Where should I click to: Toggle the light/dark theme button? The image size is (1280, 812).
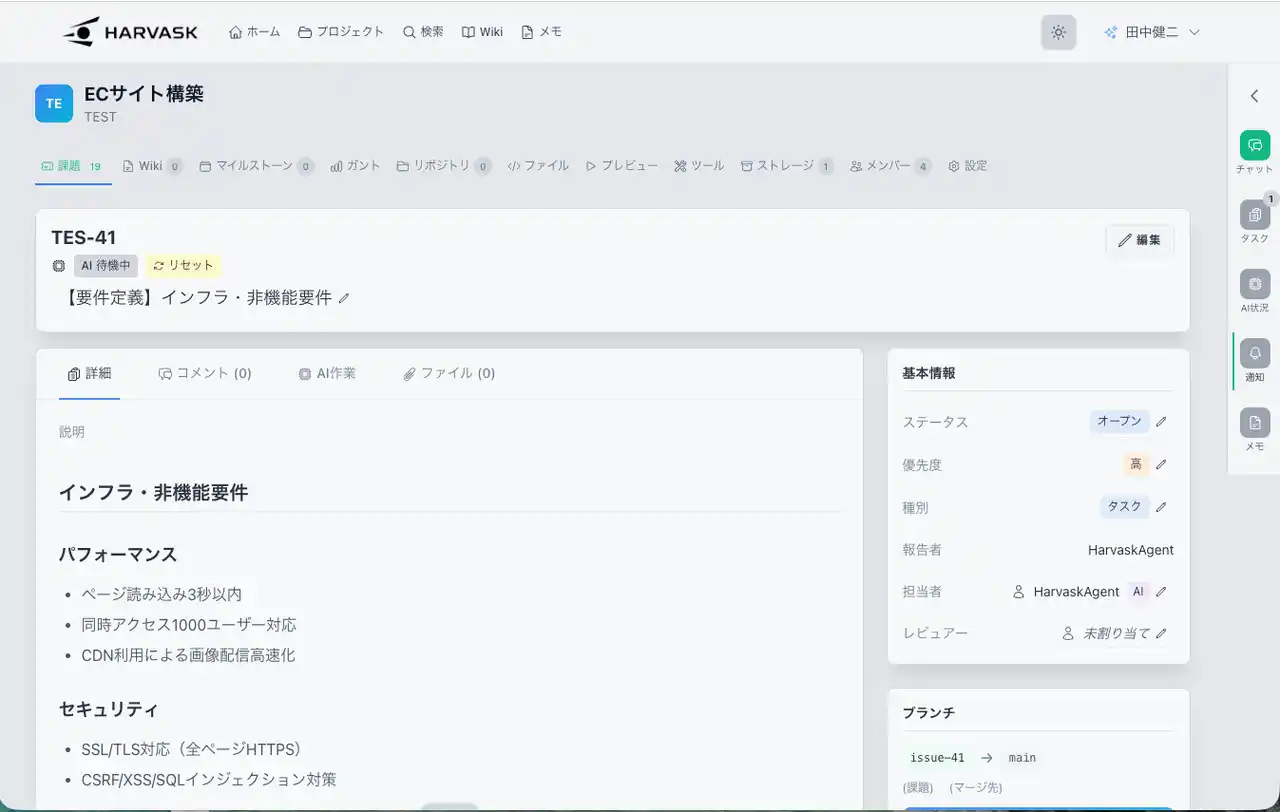point(1058,32)
